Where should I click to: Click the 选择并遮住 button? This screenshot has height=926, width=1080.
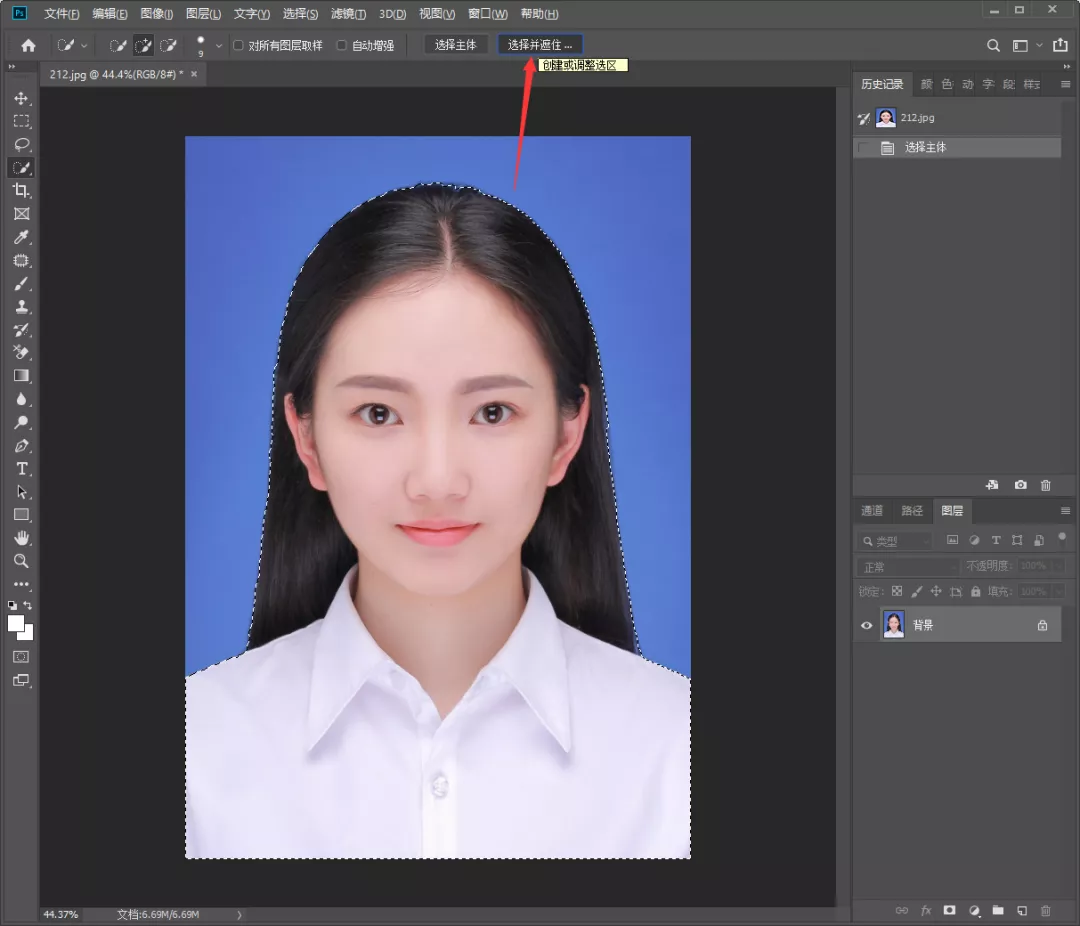click(540, 45)
